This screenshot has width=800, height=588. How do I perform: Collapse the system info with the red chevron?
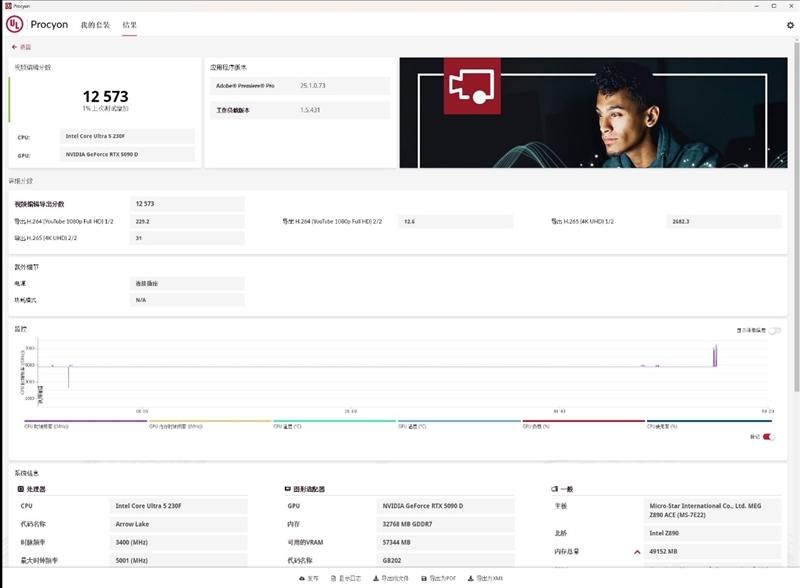(x=638, y=551)
